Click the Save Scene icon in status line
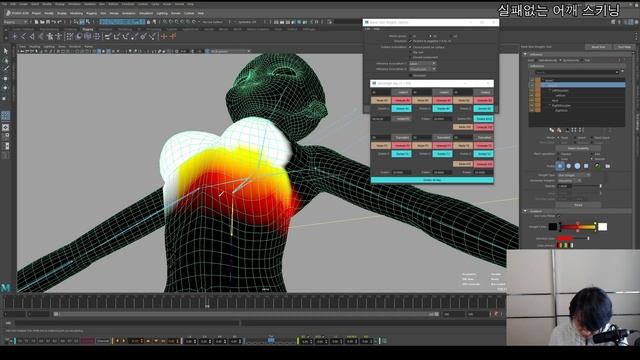This screenshot has height=360, width=640. 49,22
